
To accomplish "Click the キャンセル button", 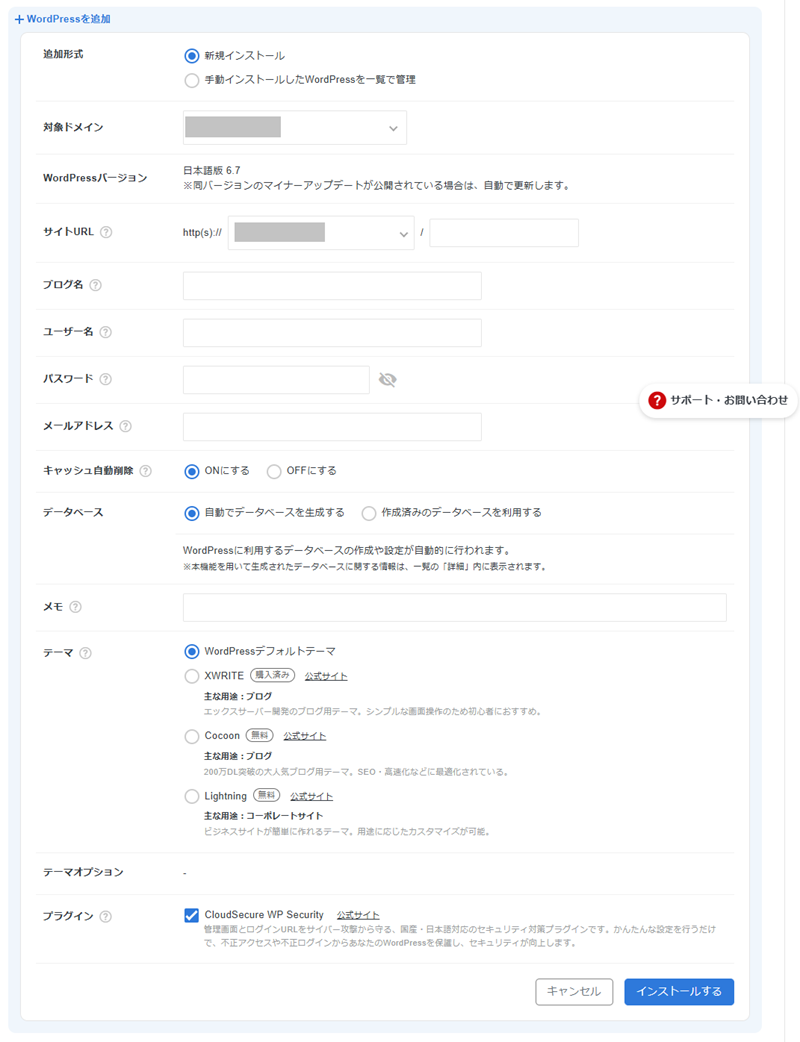I will [x=574, y=991].
